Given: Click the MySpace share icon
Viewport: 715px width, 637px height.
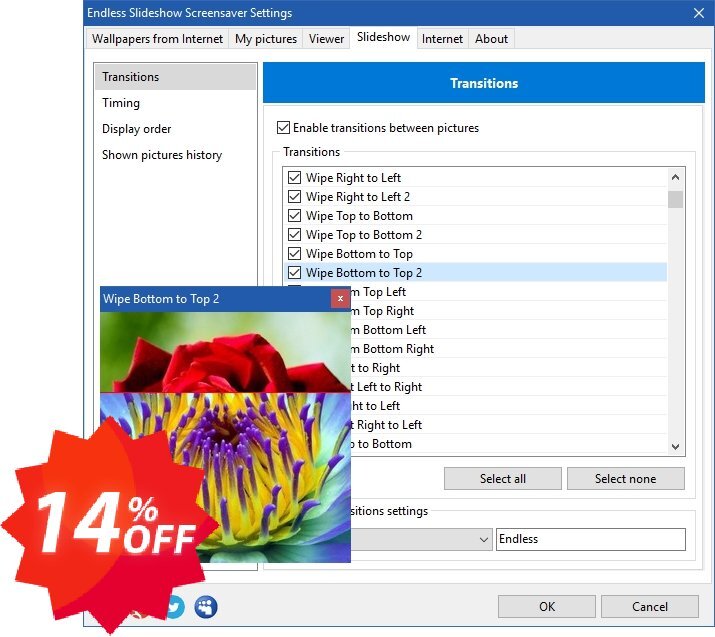Looking at the screenshot, I should click(206, 607).
